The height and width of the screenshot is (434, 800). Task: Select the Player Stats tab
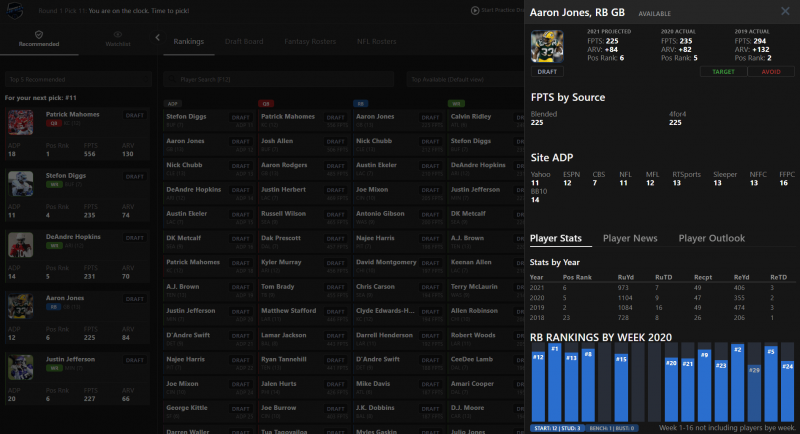[x=556, y=238]
